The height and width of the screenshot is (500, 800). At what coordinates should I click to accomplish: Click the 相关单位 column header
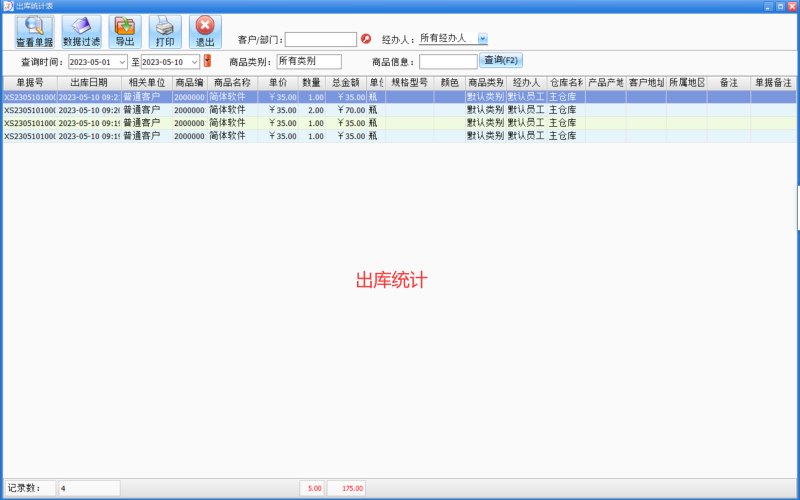147,83
